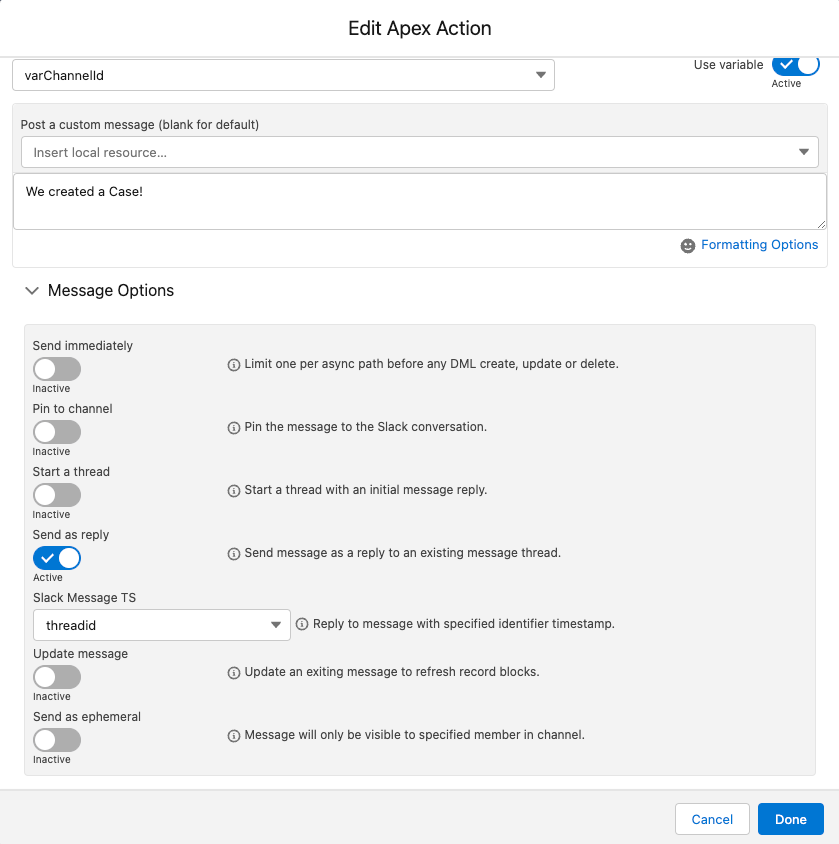This screenshot has height=844, width=839.
Task: Turn off the Use variable toggle
Action: pos(795,65)
